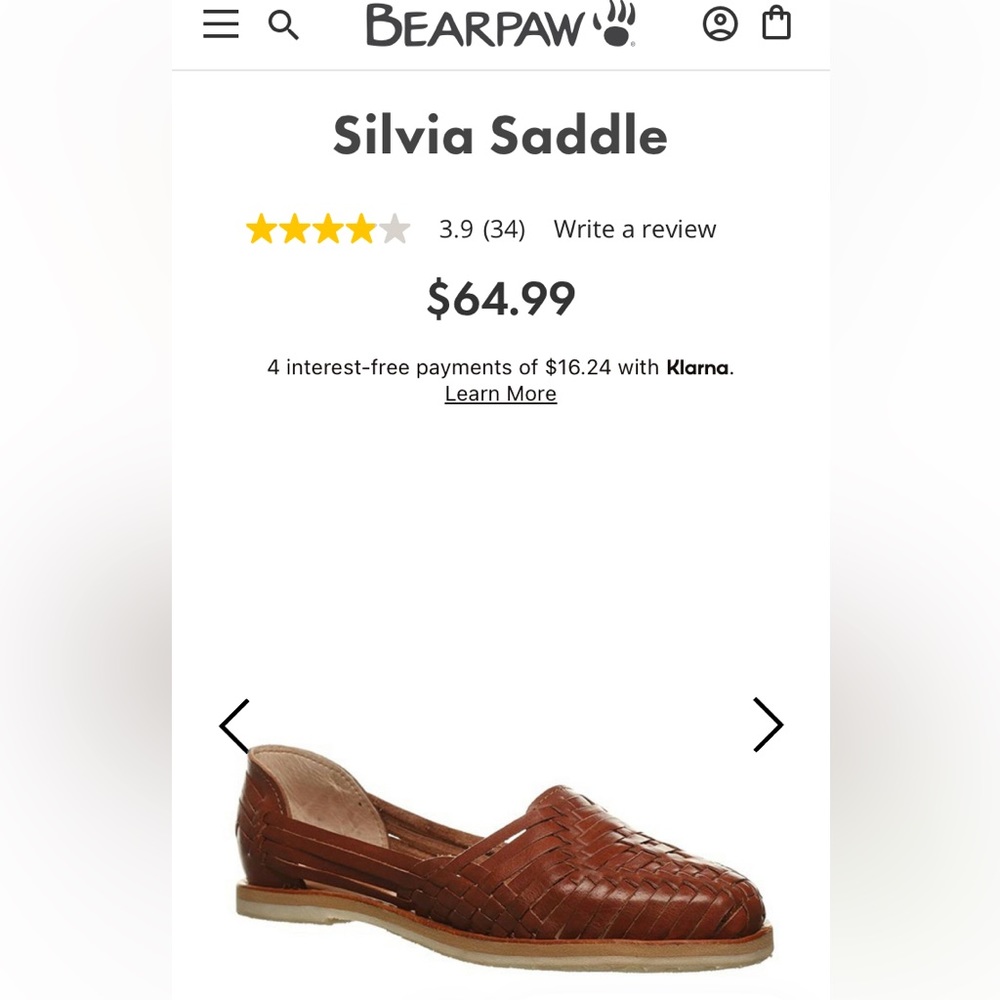Show next product image with right arrow
1000x1000 pixels.
click(x=768, y=726)
